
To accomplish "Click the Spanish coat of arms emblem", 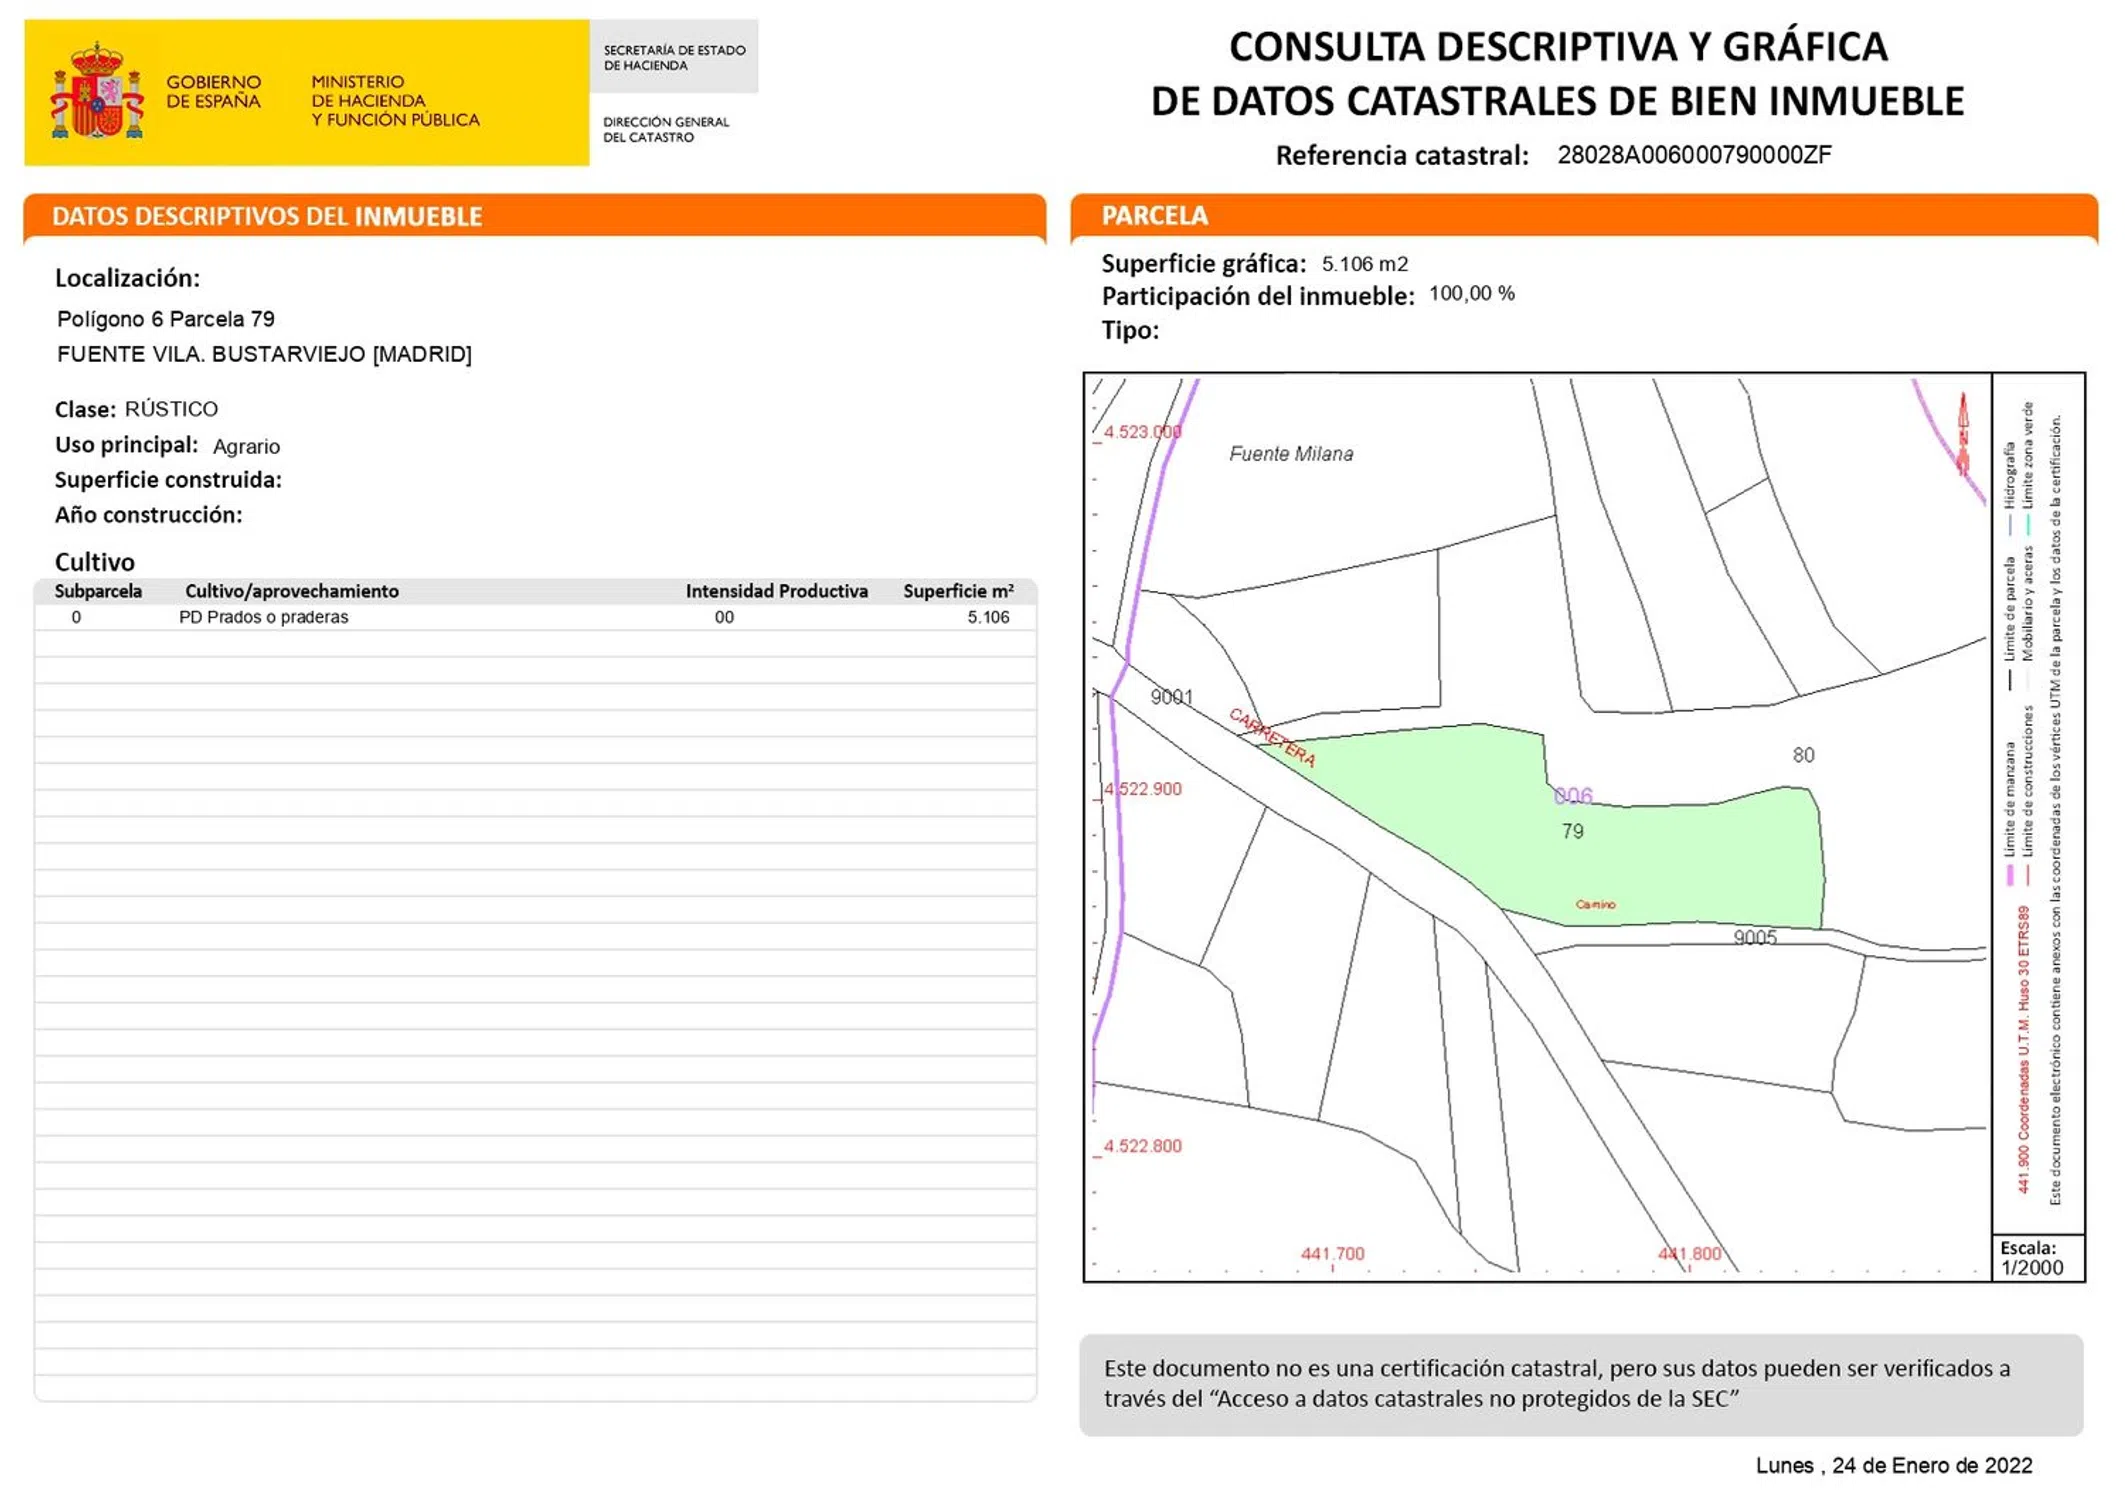I will tap(97, 91).
